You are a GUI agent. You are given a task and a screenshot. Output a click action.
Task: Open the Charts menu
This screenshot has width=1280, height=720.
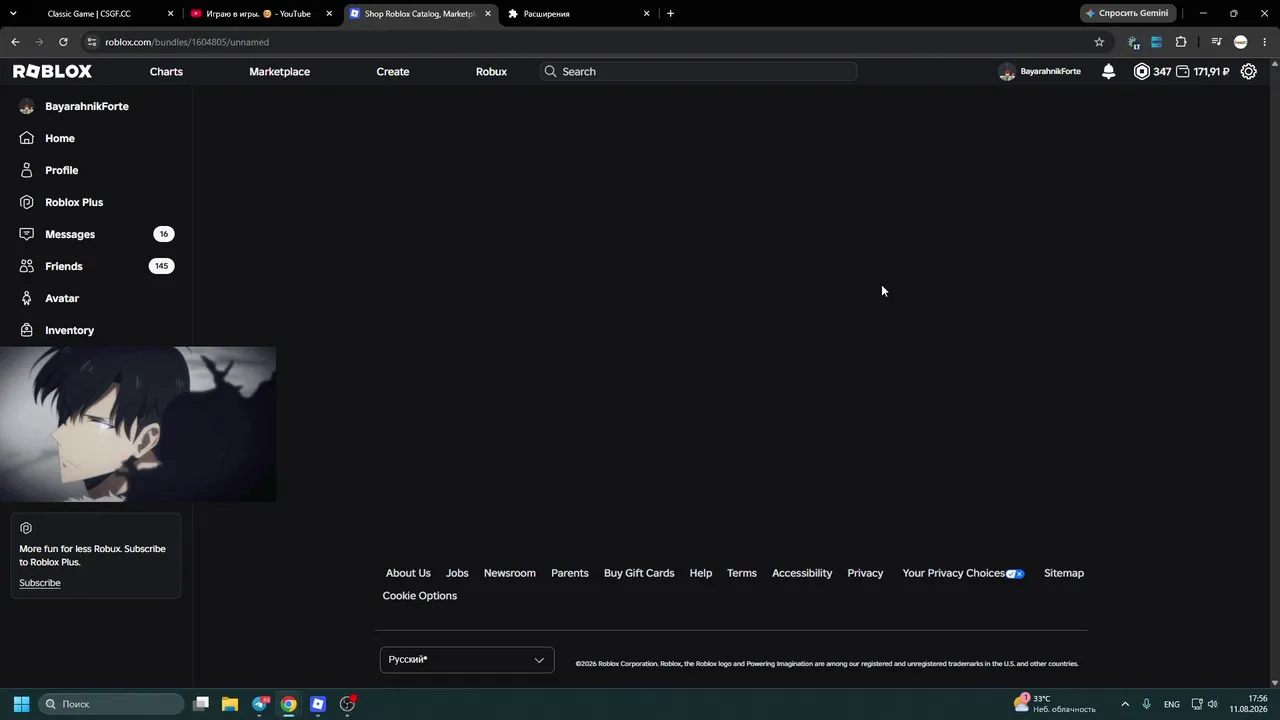pos(166,72)
